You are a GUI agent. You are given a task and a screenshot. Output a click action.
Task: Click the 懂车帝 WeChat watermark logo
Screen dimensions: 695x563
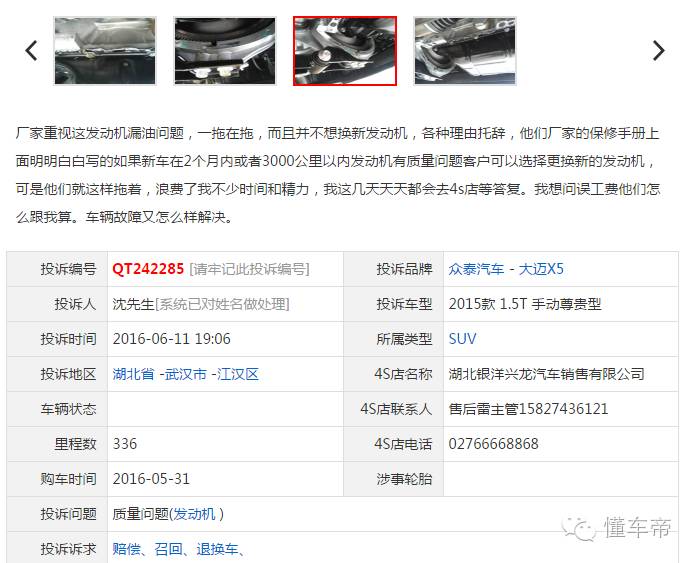(x=617, y=528)
